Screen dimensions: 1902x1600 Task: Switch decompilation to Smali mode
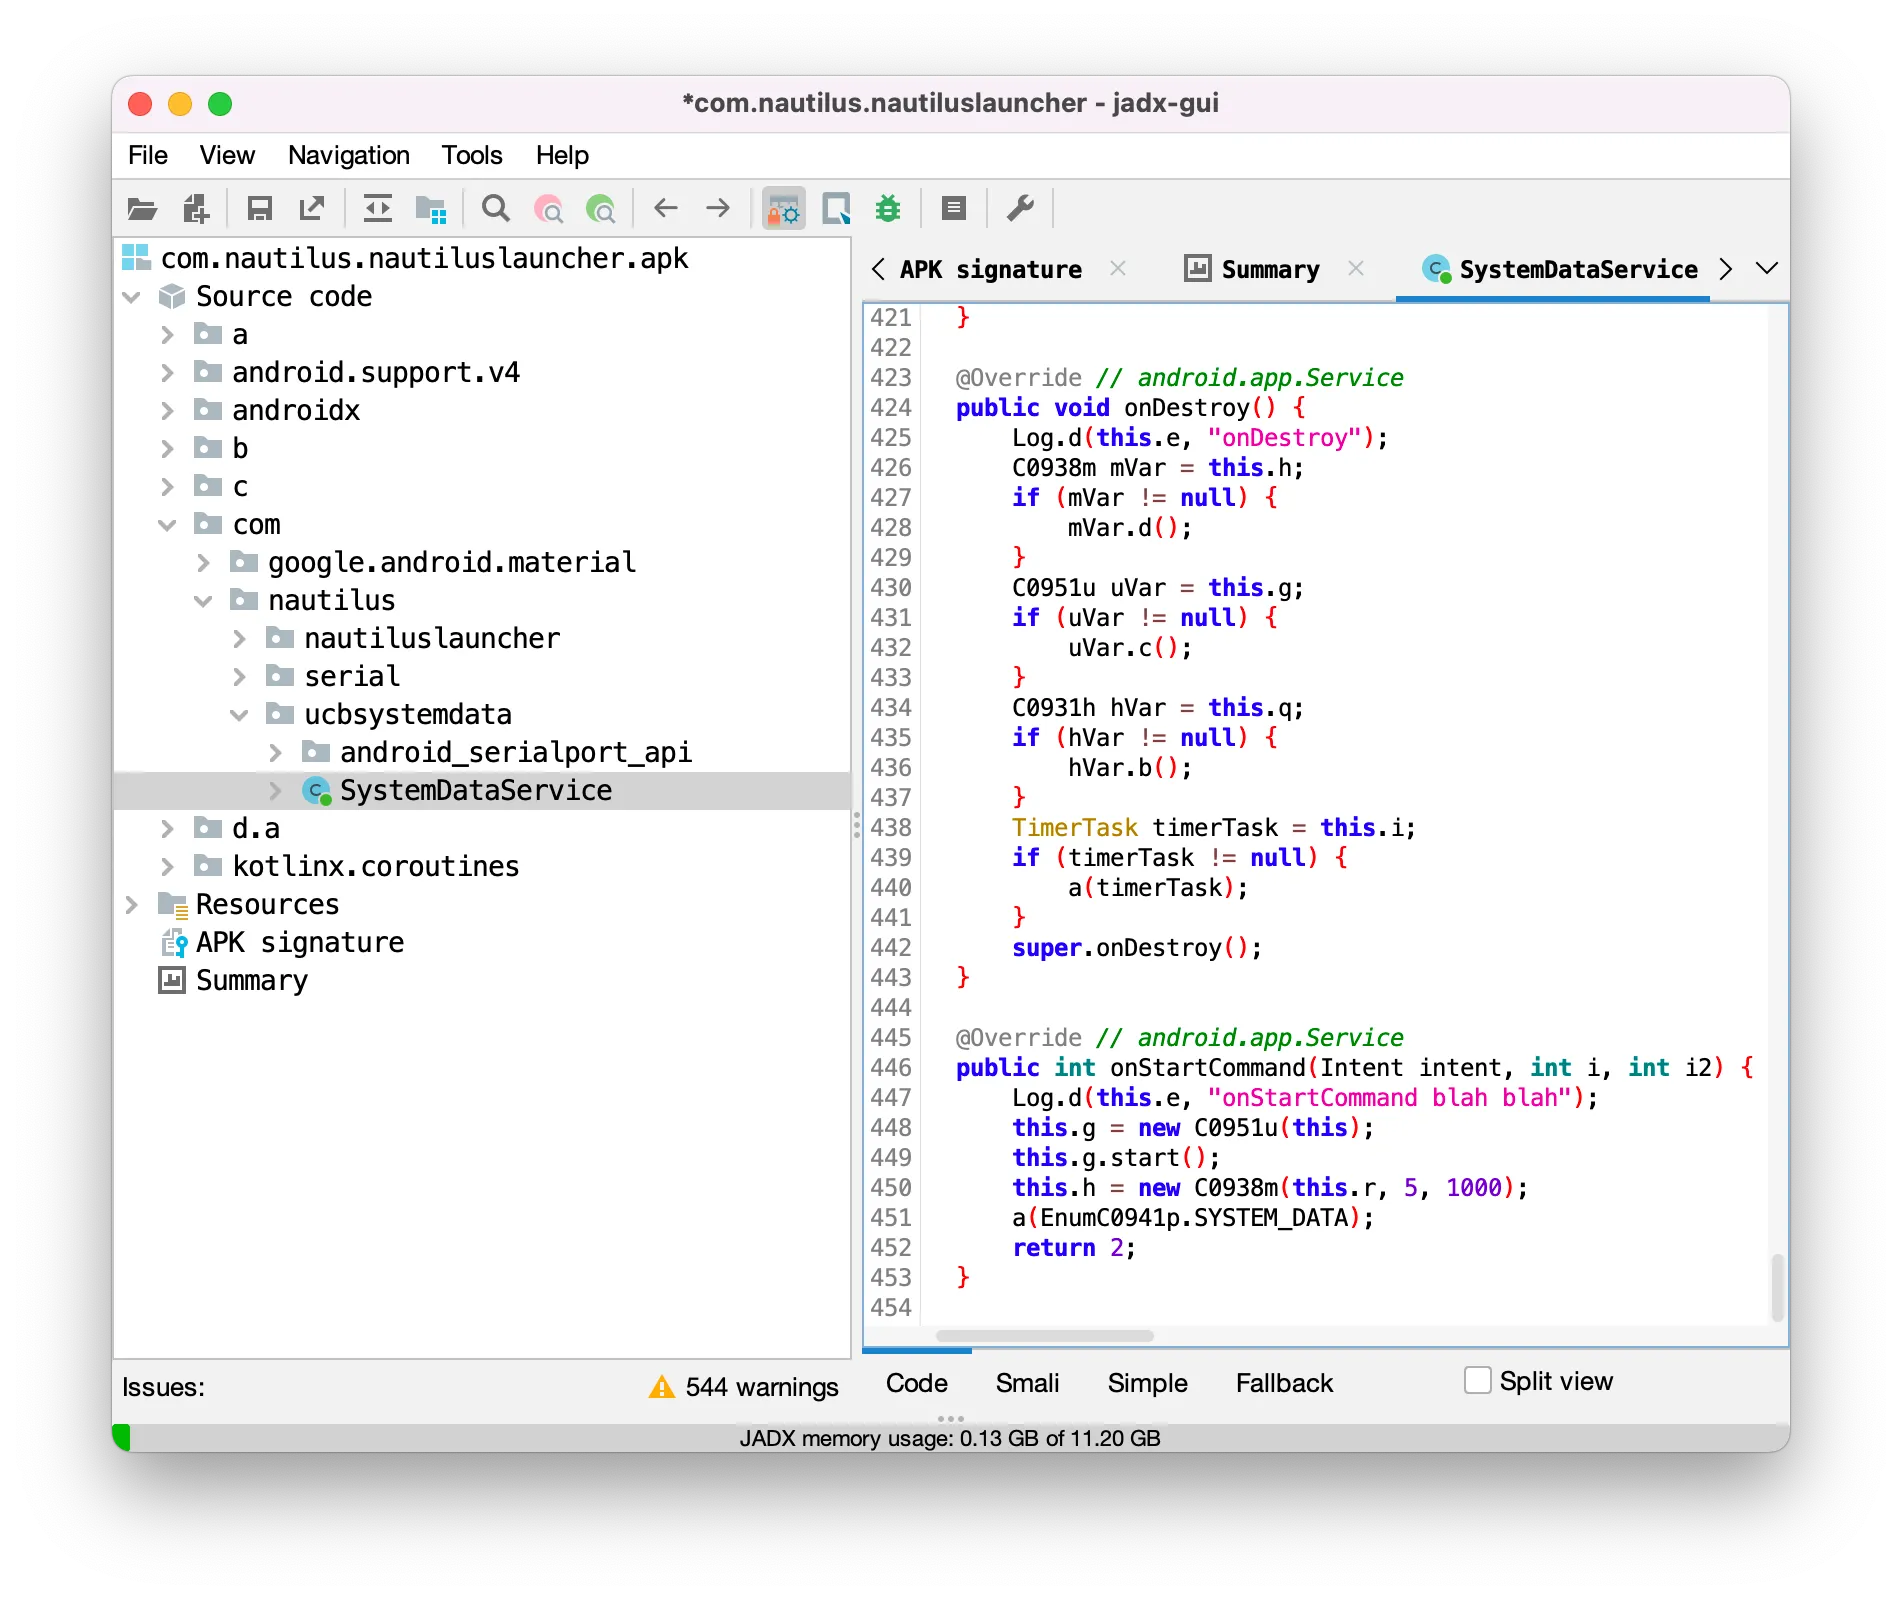coord(1026,1383)
